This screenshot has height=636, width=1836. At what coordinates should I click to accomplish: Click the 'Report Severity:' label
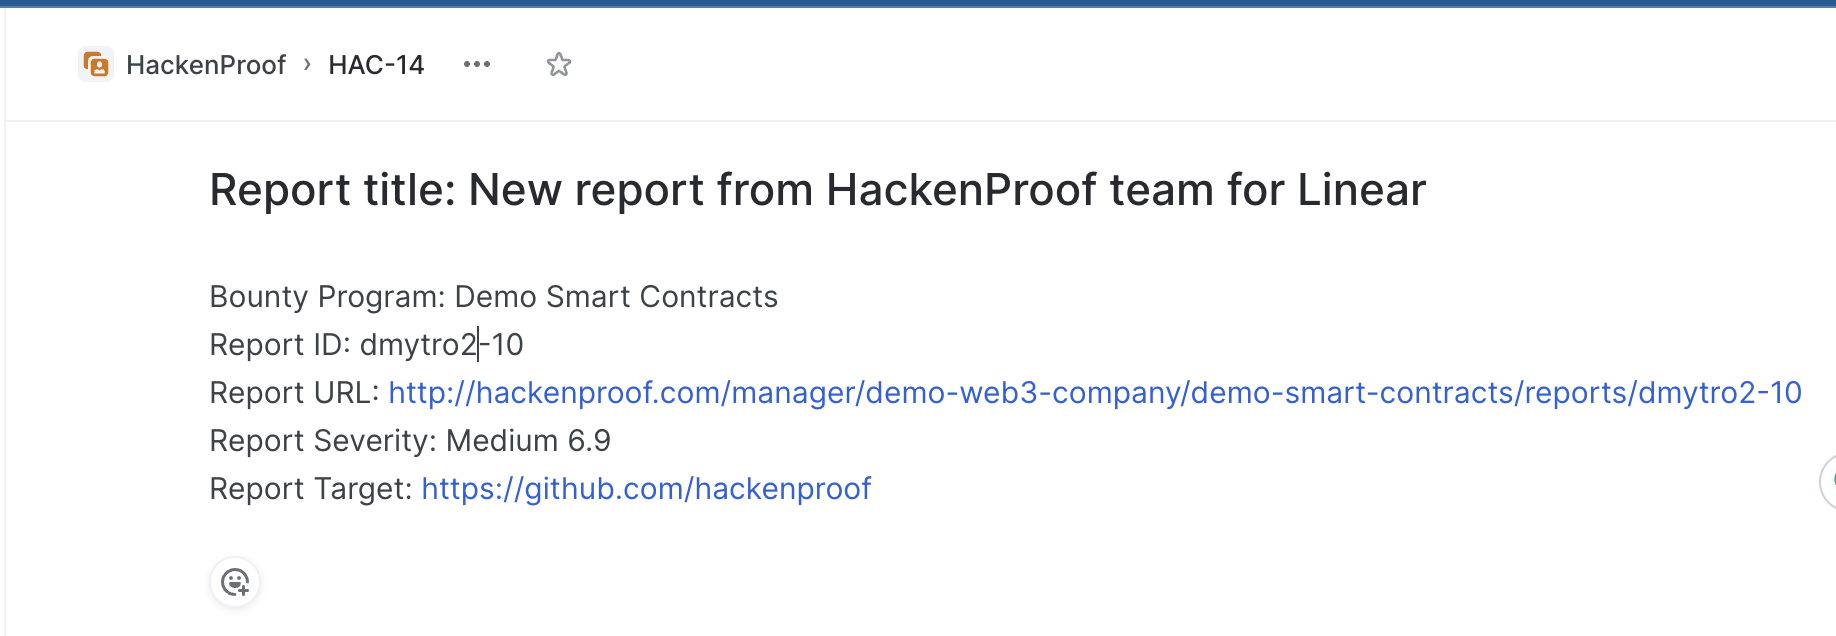coord(323,441)
